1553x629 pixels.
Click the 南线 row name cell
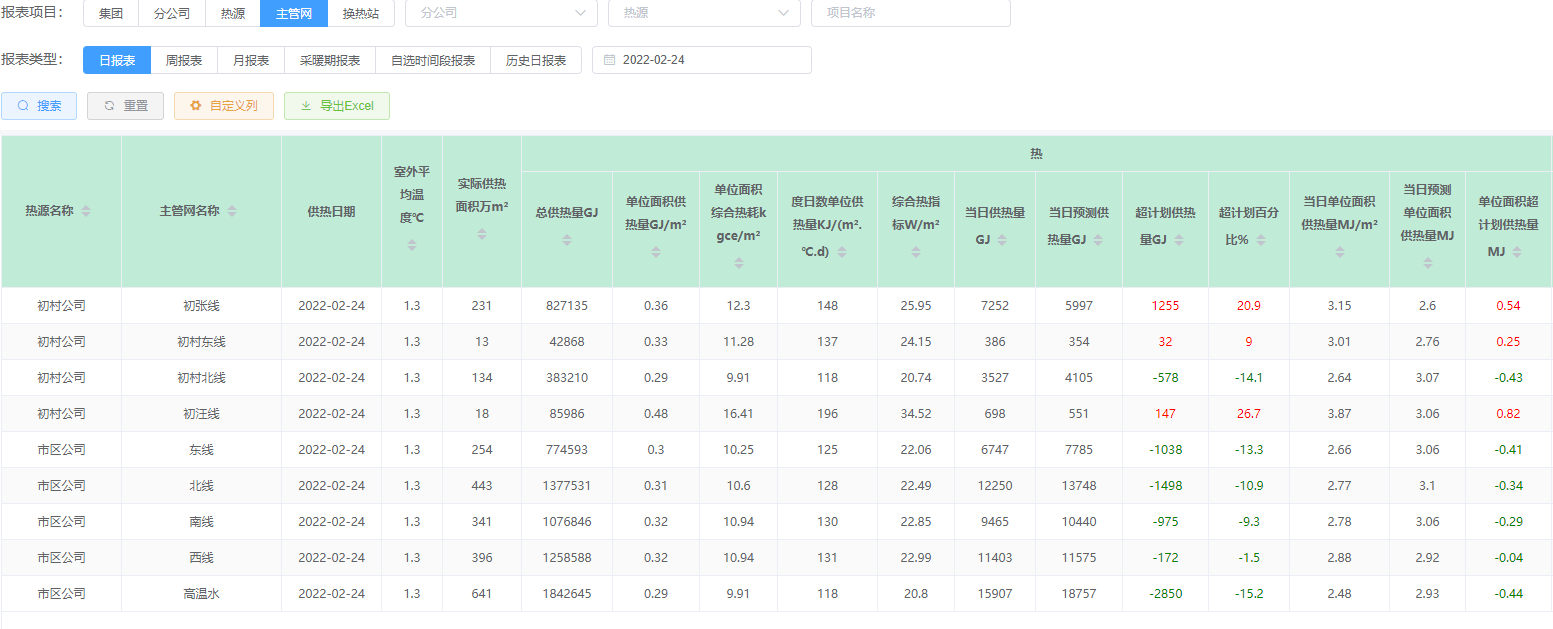click(201, 522)
